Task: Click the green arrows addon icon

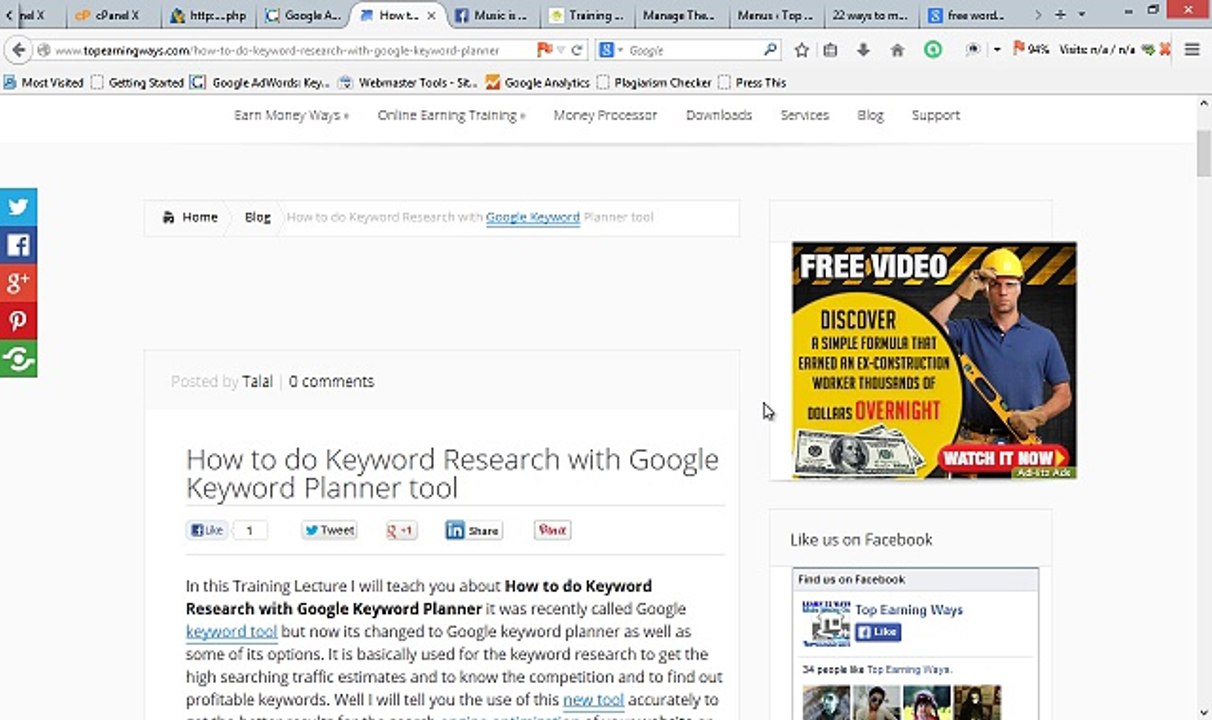Action: tap(1149, 49)
